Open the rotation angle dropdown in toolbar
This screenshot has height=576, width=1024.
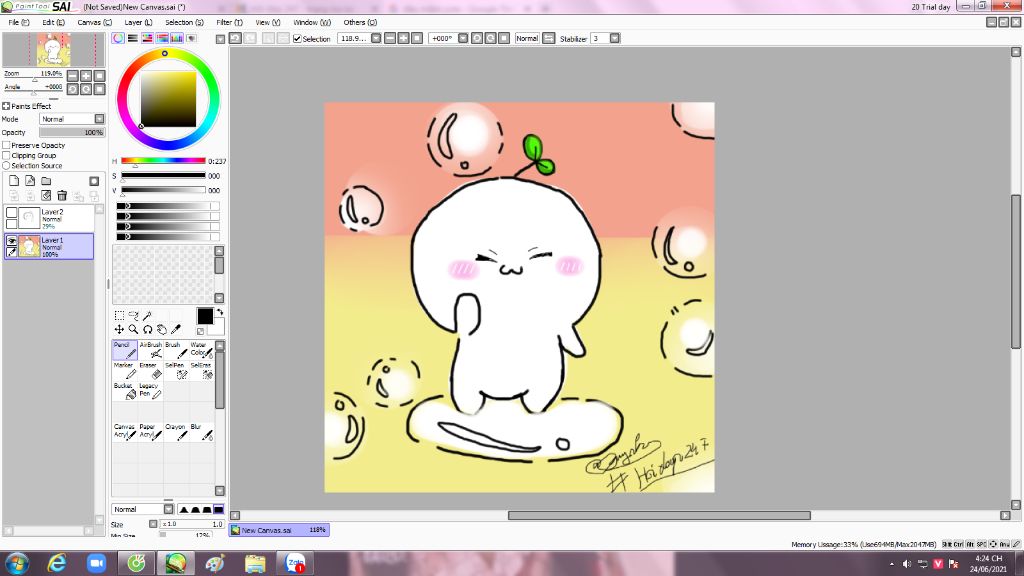(462, 39)
